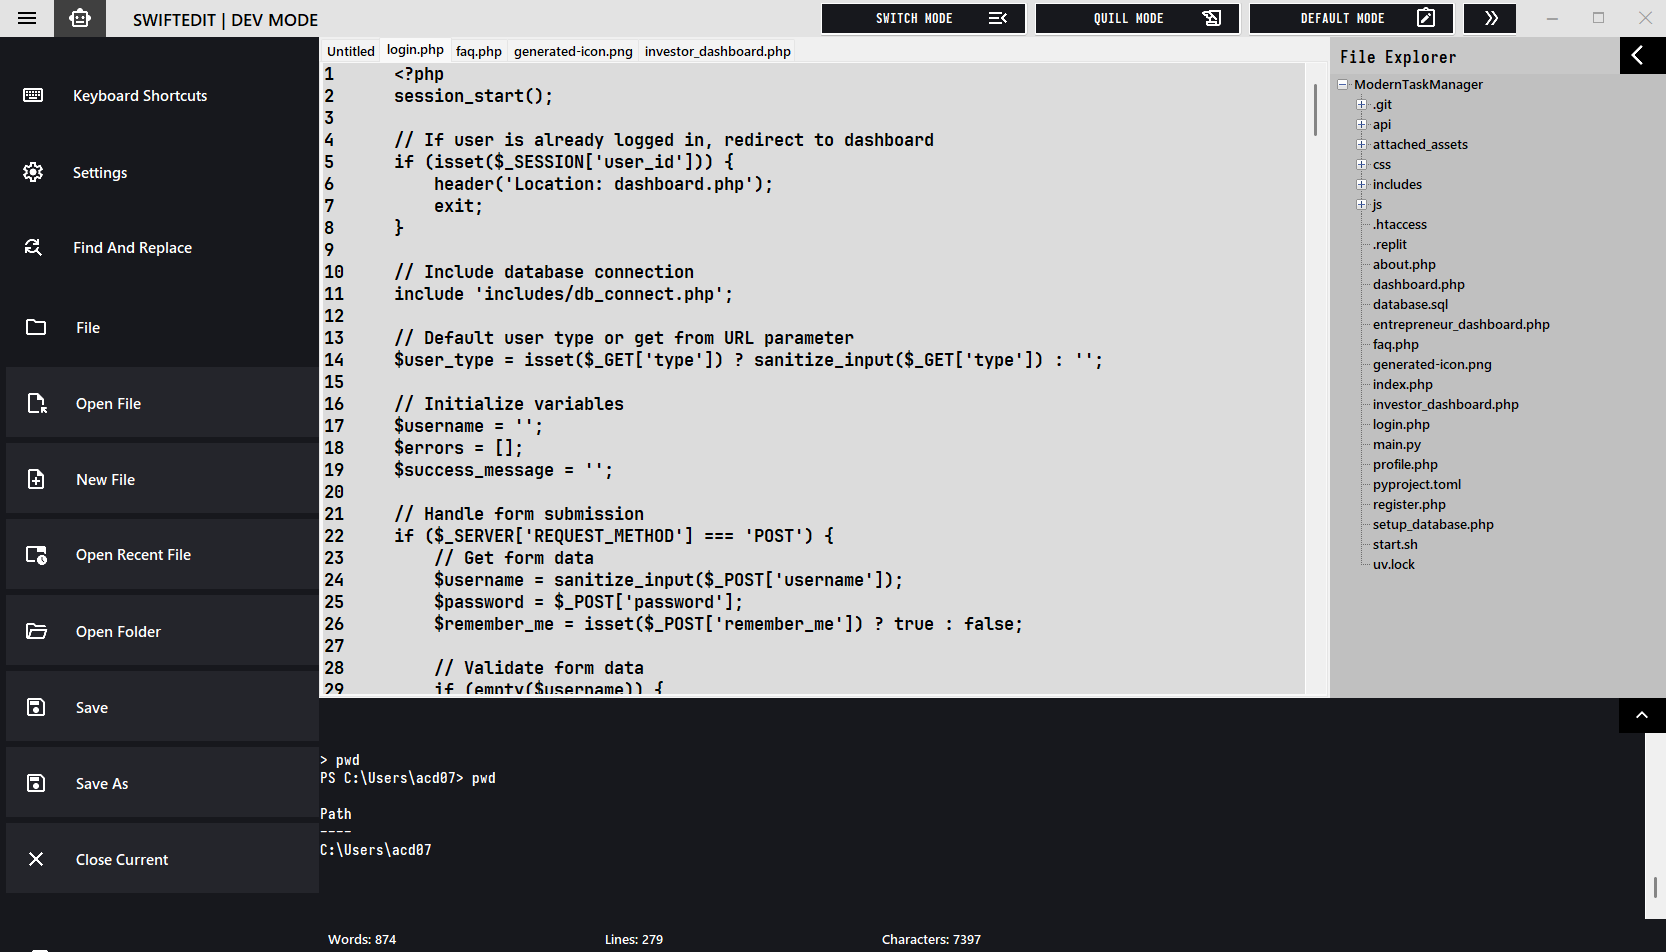This screenshot has height=952, width=1666.
Task: Click the hamburger menu icon
Action: 27,18
